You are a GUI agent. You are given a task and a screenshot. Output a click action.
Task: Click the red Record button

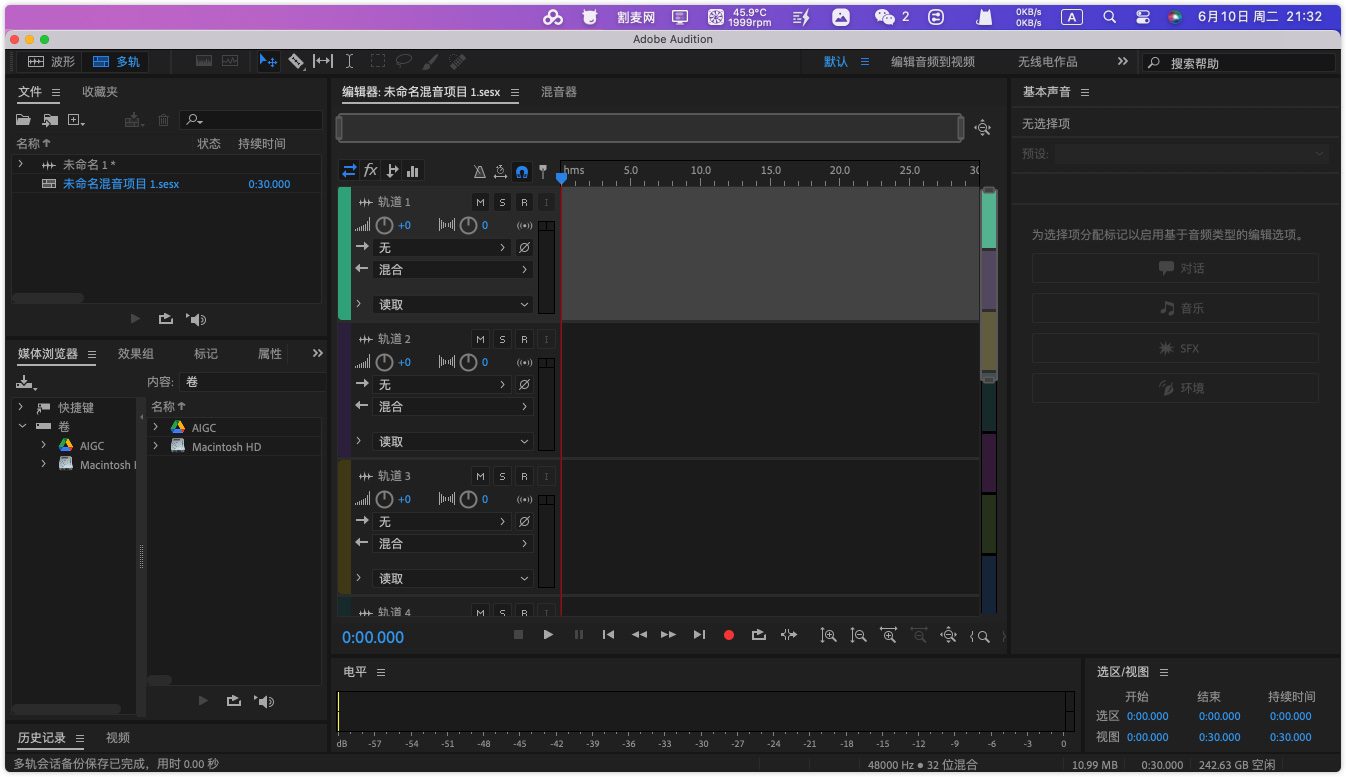point(729,635)
